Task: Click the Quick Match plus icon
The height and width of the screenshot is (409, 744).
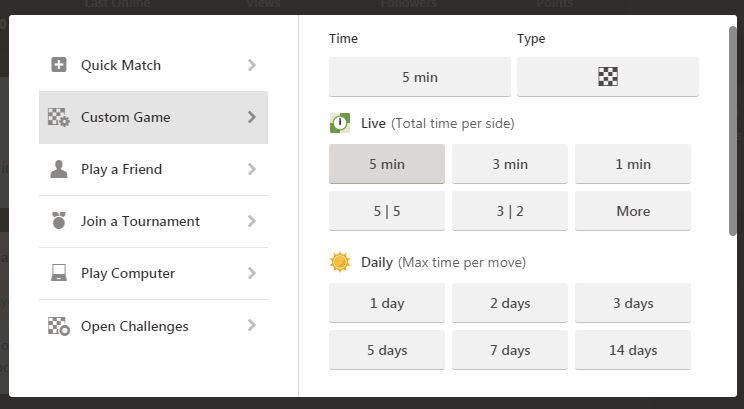Action: (58, 65)
